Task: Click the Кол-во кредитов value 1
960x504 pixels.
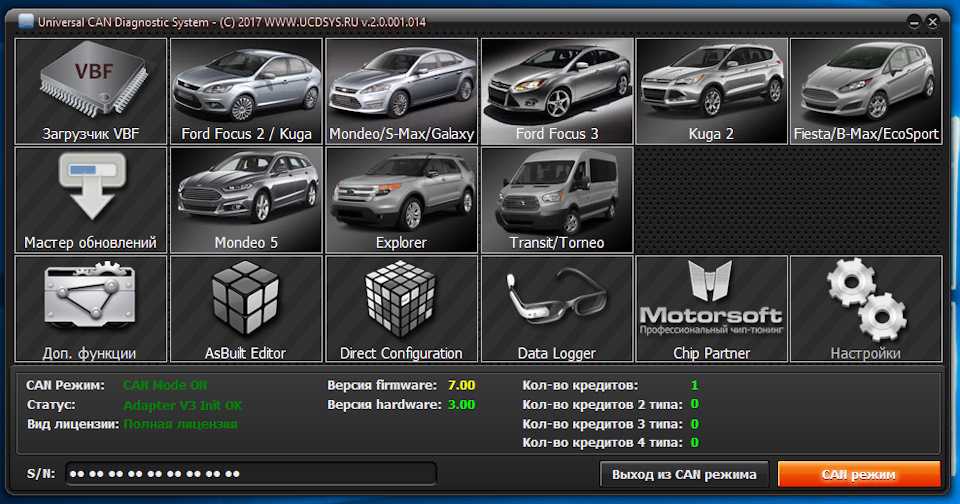Action: (x=694, y=385)
